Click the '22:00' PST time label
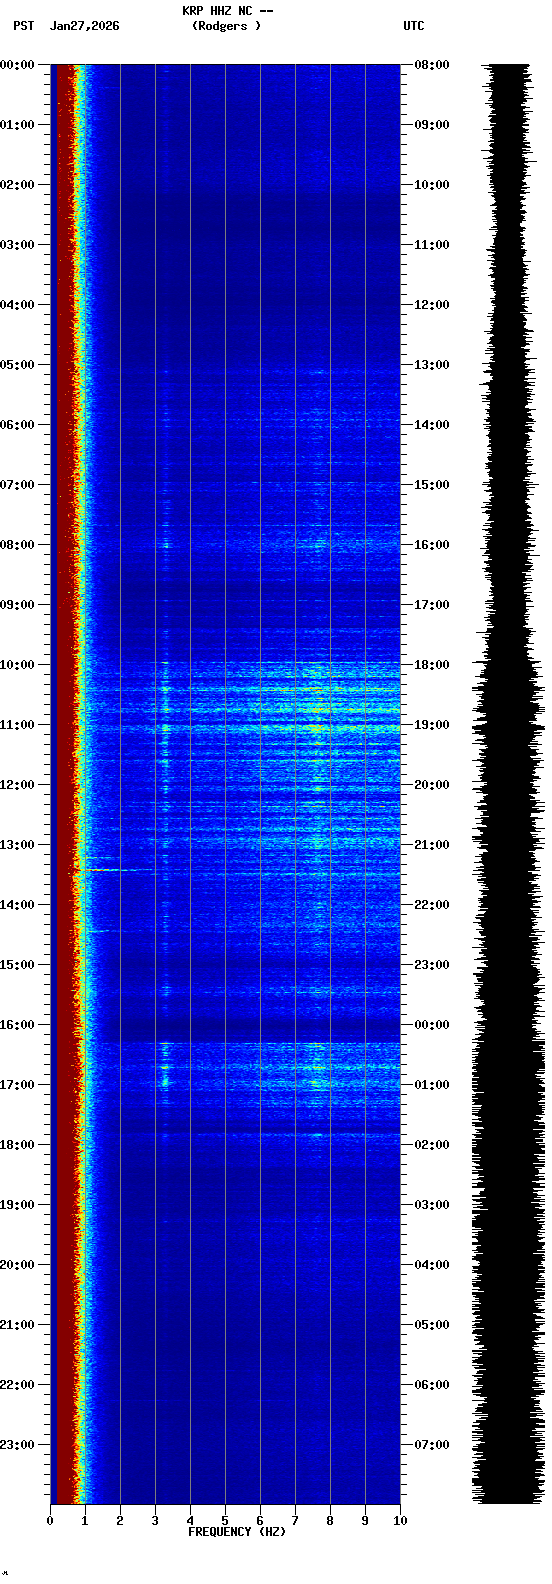The width and height of the screenshot is (552, 1584). tap(17, 1385)
